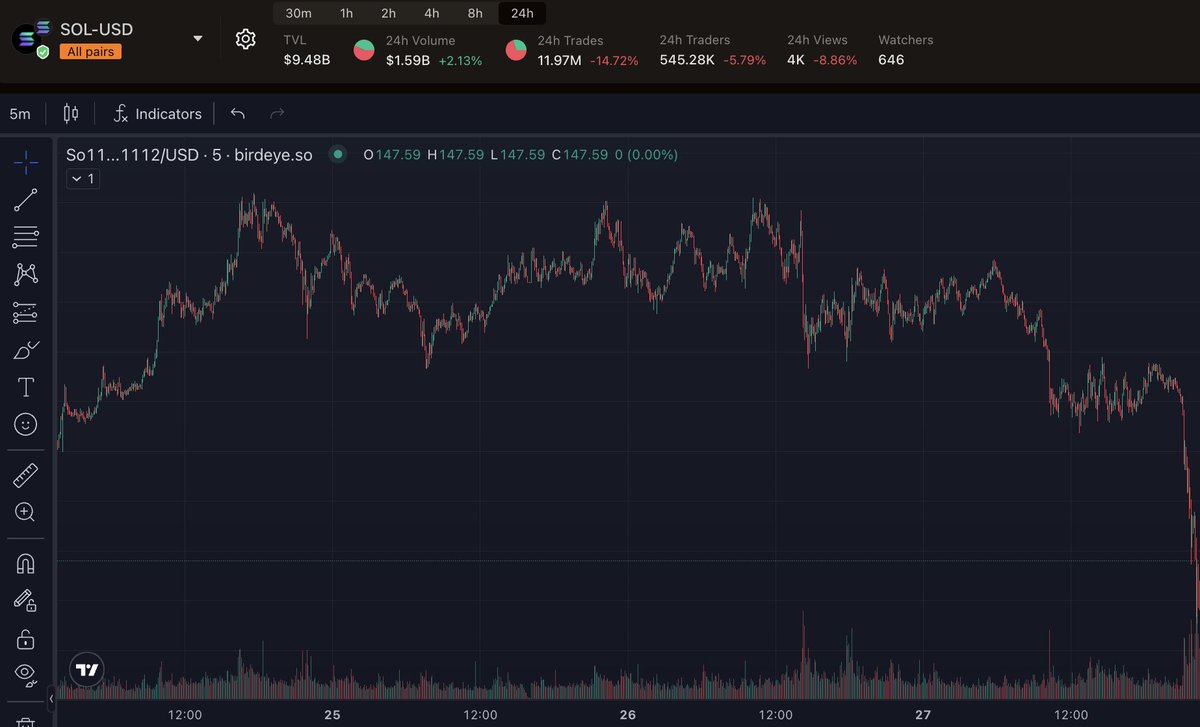This screenshot has height=727, width=1200.
Task: Switch stats to the 2h tab
Action: [389, 13]
